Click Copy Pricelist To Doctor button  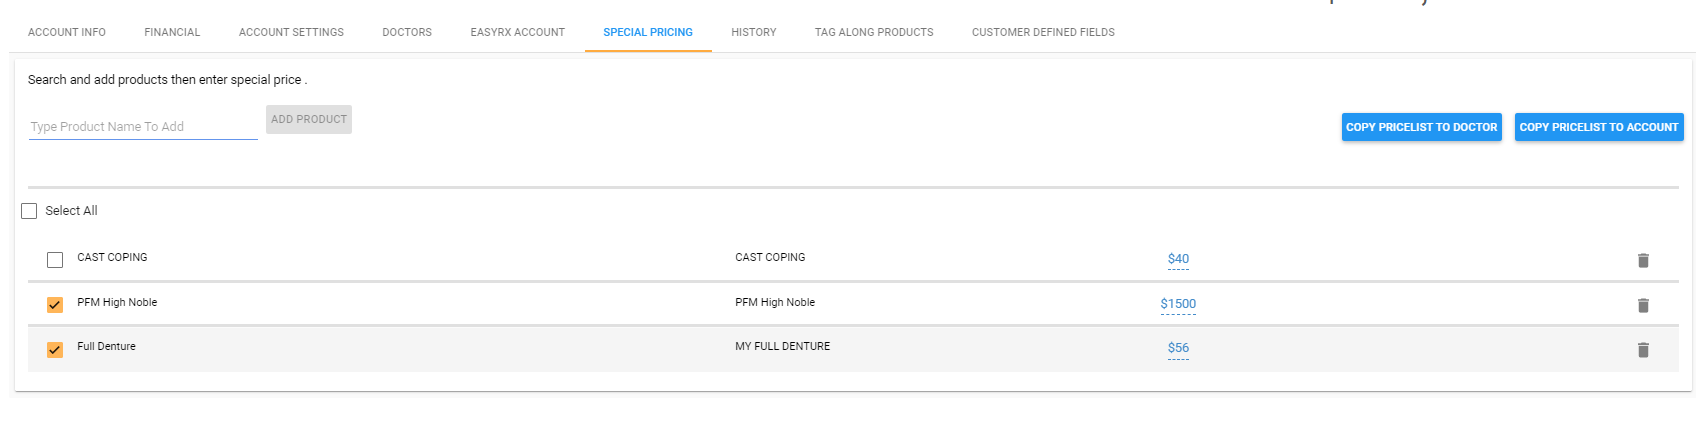tap(1421, 127)
